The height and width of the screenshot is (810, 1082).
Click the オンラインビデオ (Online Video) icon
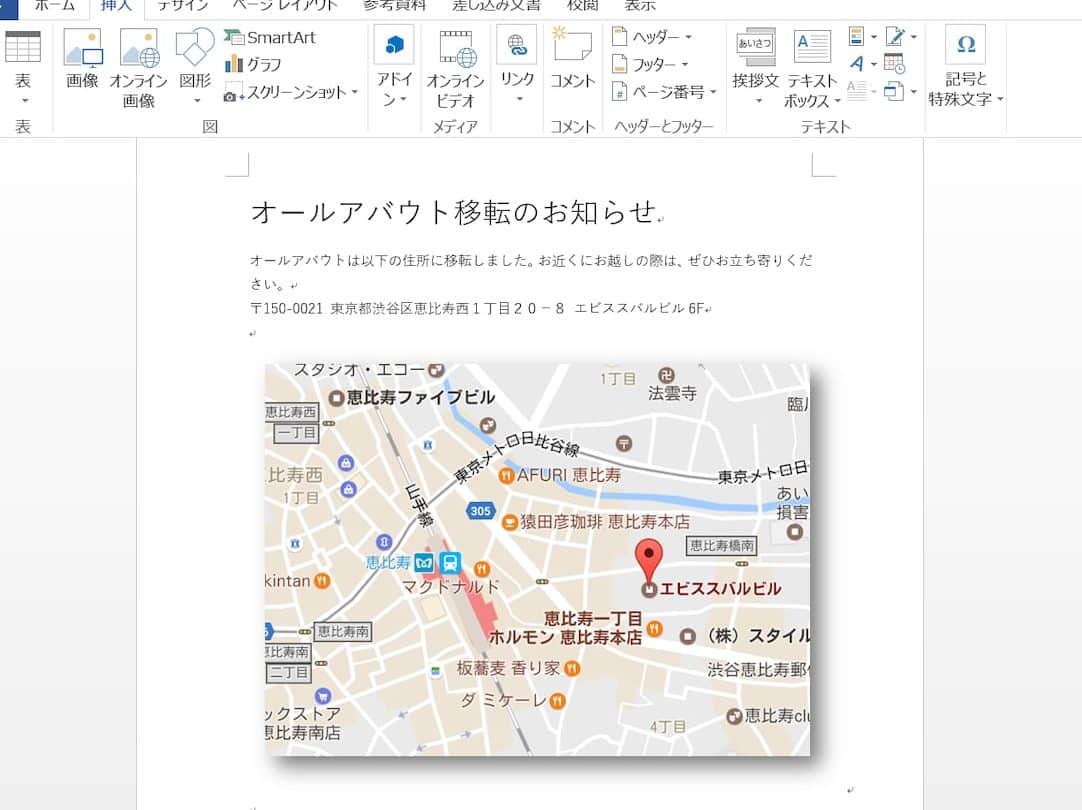(x=455, y=69)
